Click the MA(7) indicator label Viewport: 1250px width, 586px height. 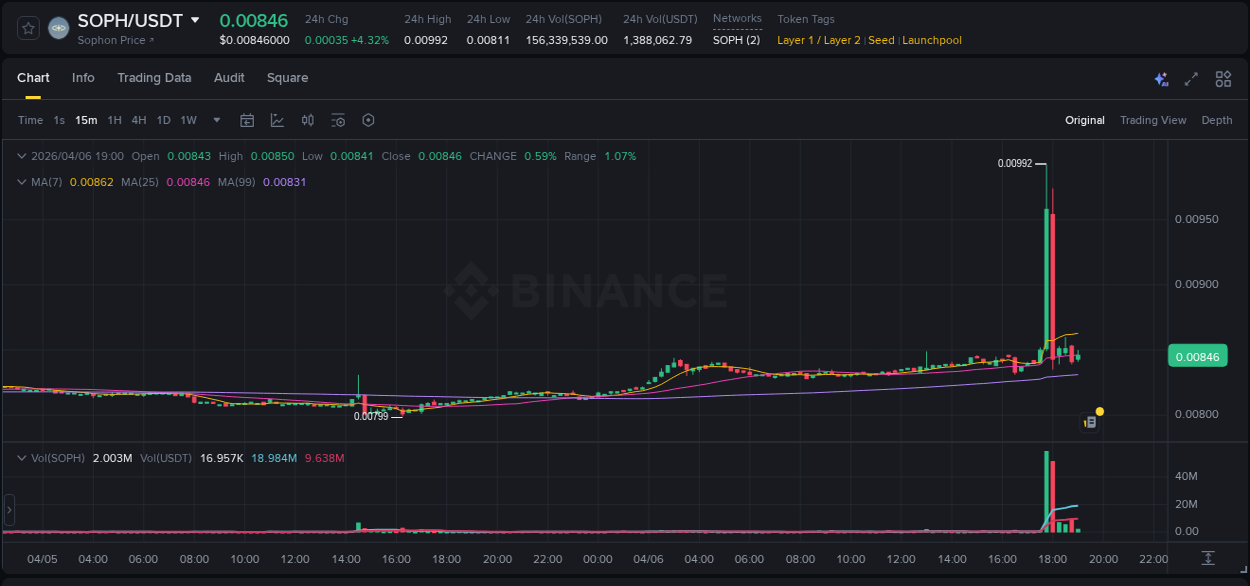(48, 182)
